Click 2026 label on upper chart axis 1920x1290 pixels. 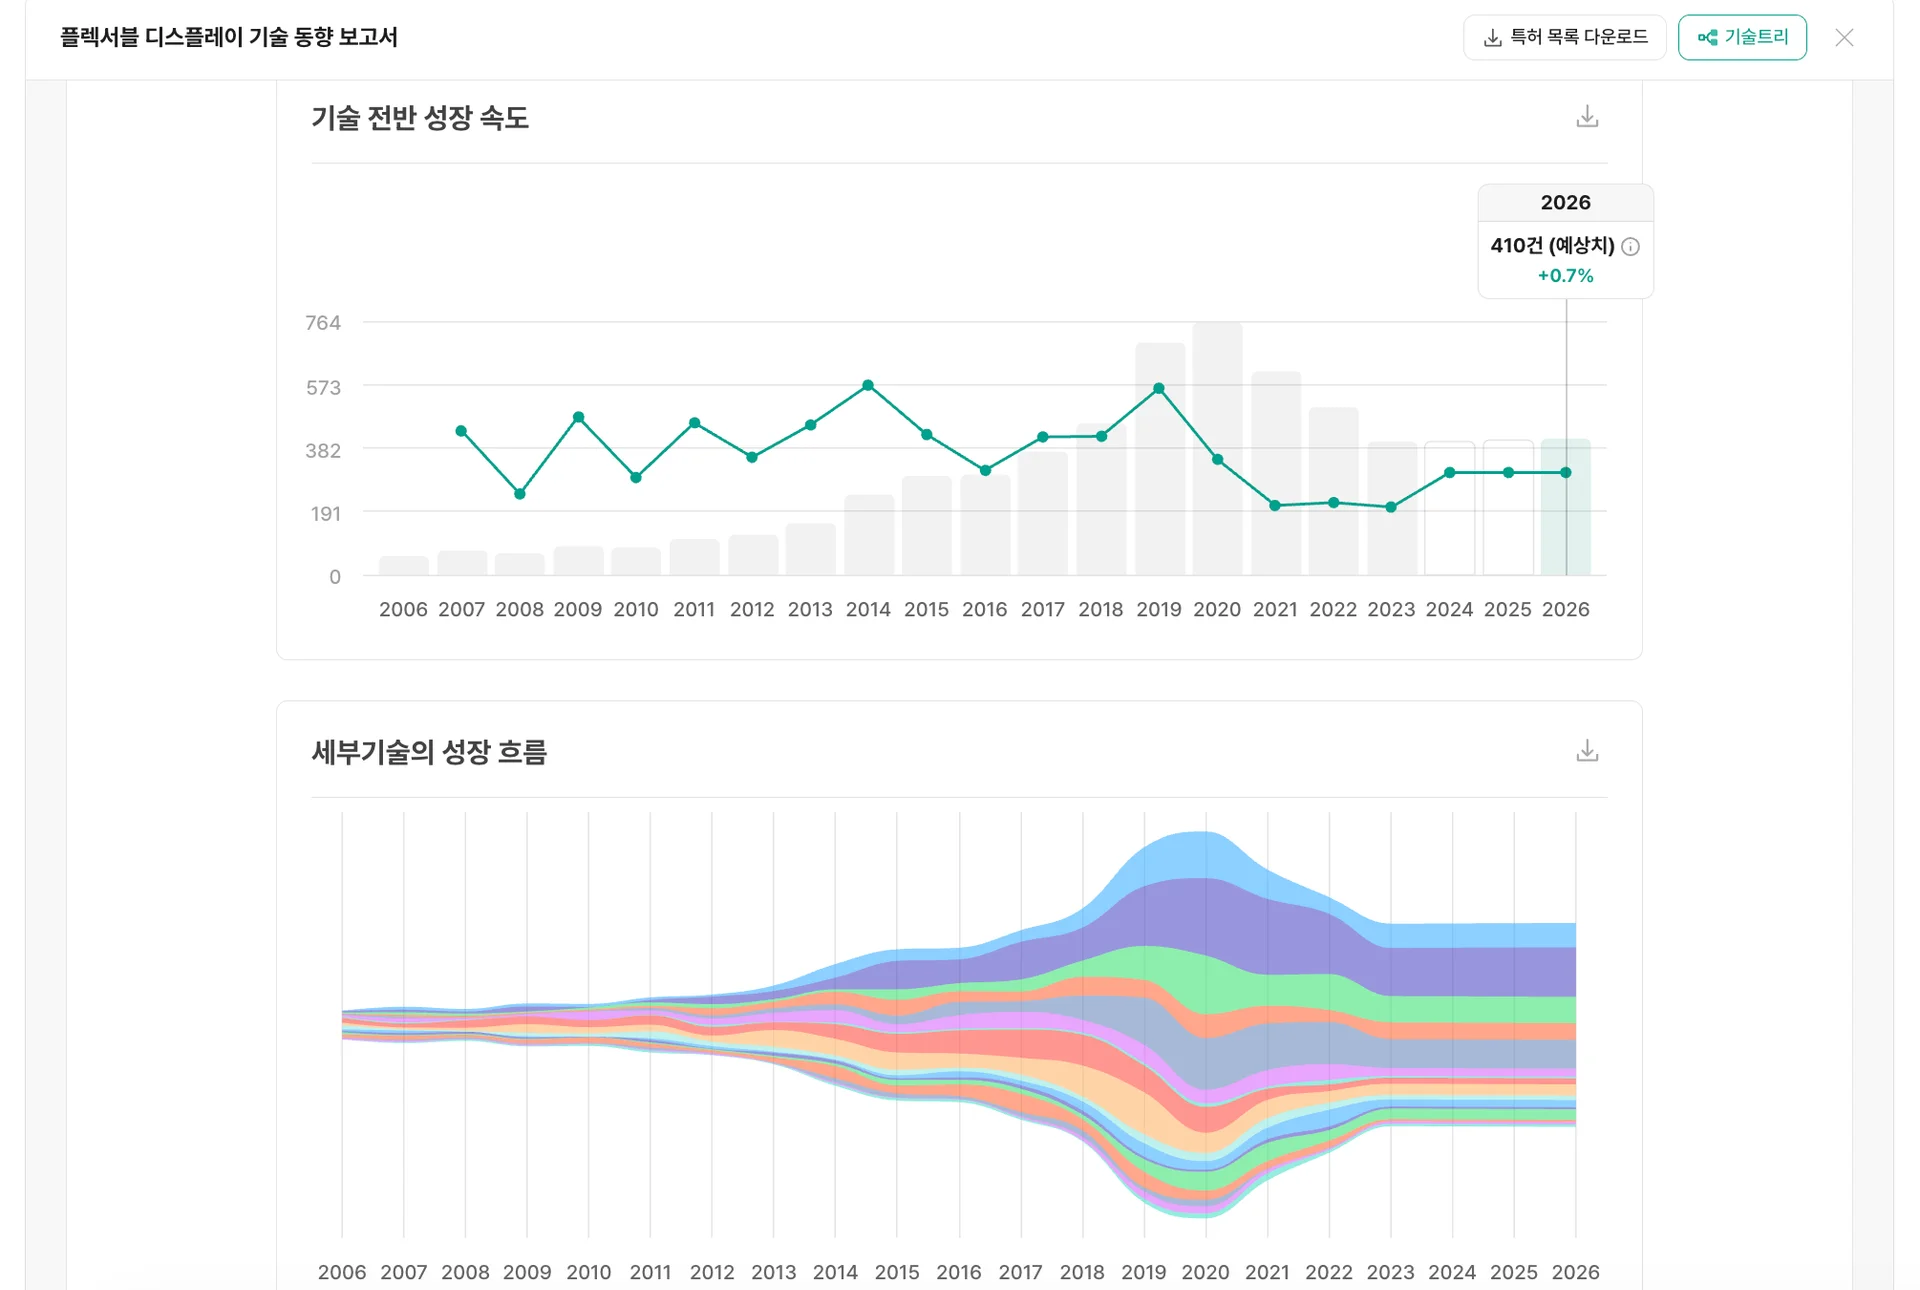pyautogui.click(x=1565, y=609)
